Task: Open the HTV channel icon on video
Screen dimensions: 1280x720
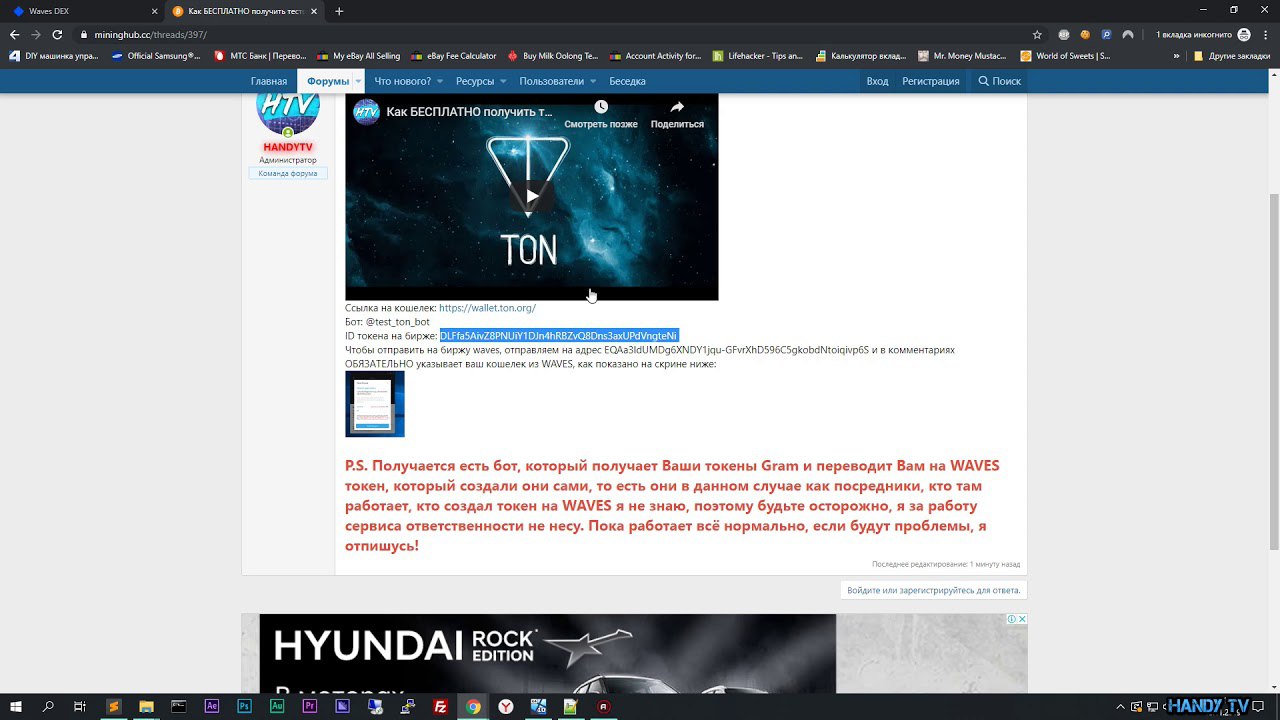Action: [x=367, y=112]
